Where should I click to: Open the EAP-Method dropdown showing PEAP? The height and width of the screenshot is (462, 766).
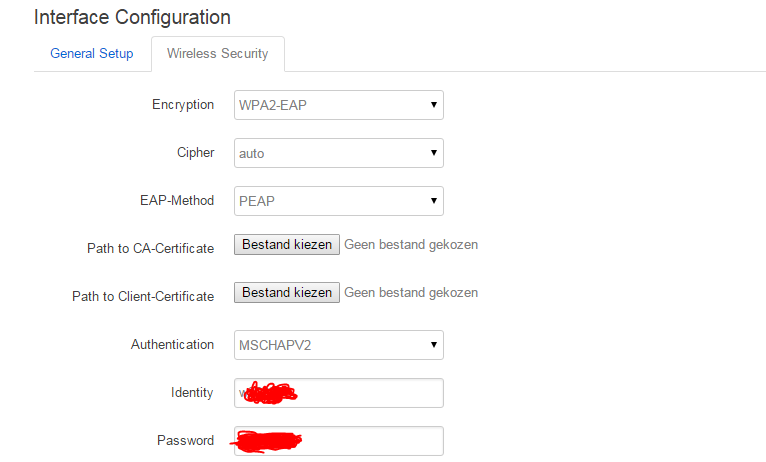[x=338, y=201]
